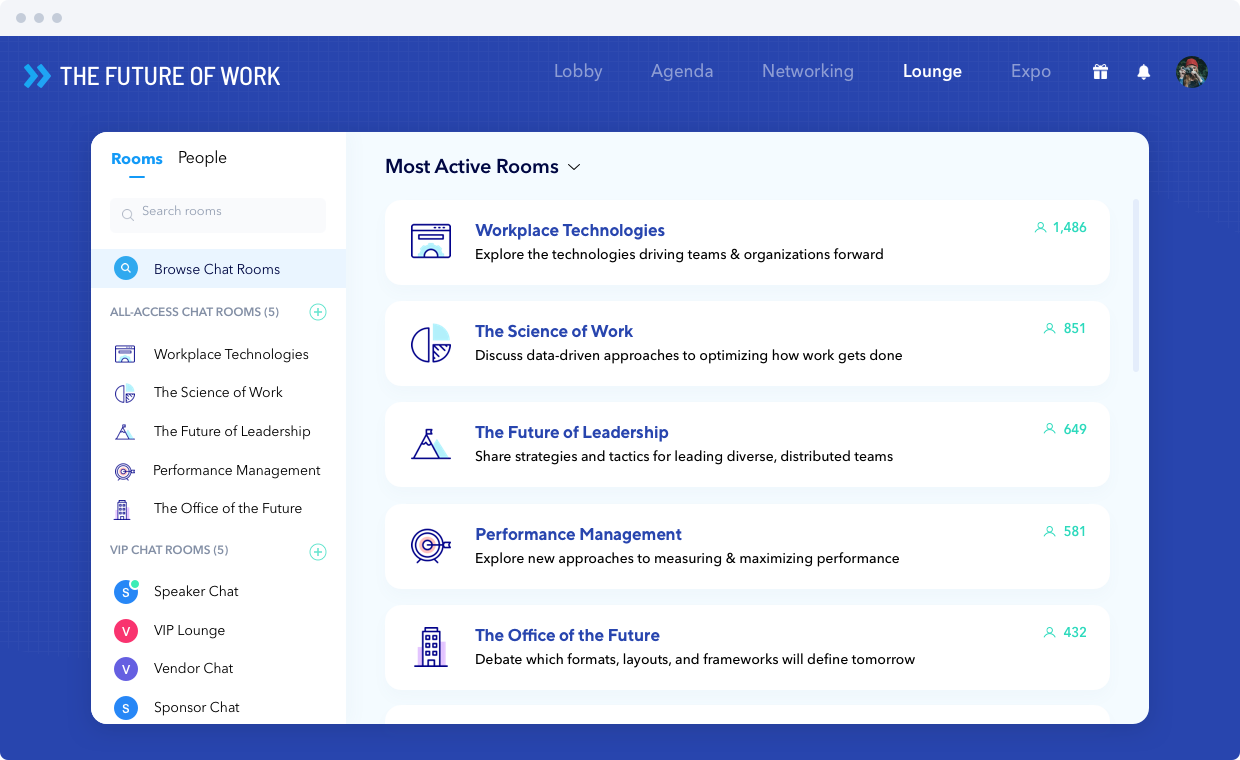The image size is (1240, 760).
Task: Add a new VIP chat room
Action: coord(318,552)
